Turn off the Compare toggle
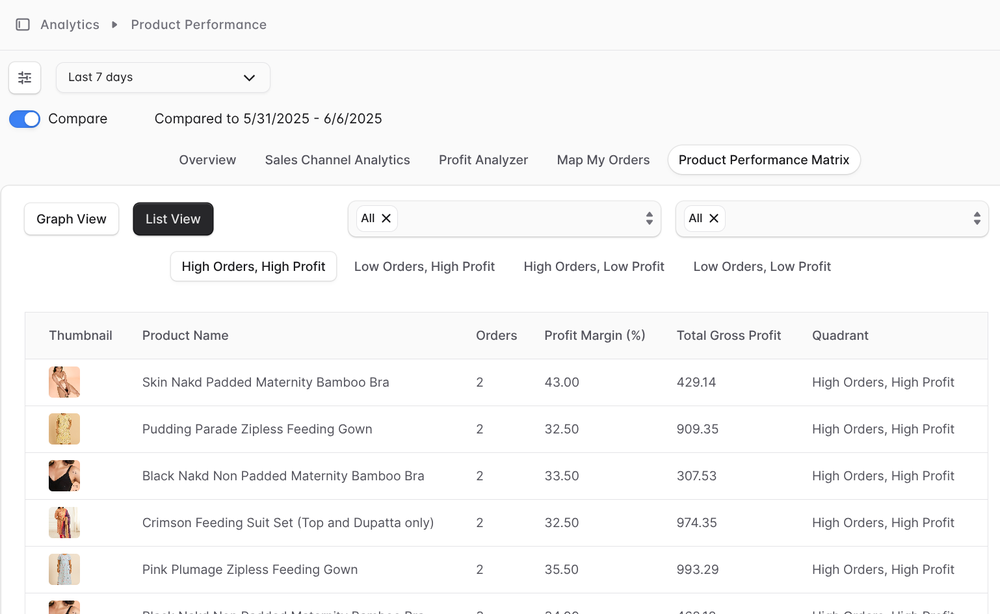Screen dimensions: 1000x614 (x=25, y=119)
